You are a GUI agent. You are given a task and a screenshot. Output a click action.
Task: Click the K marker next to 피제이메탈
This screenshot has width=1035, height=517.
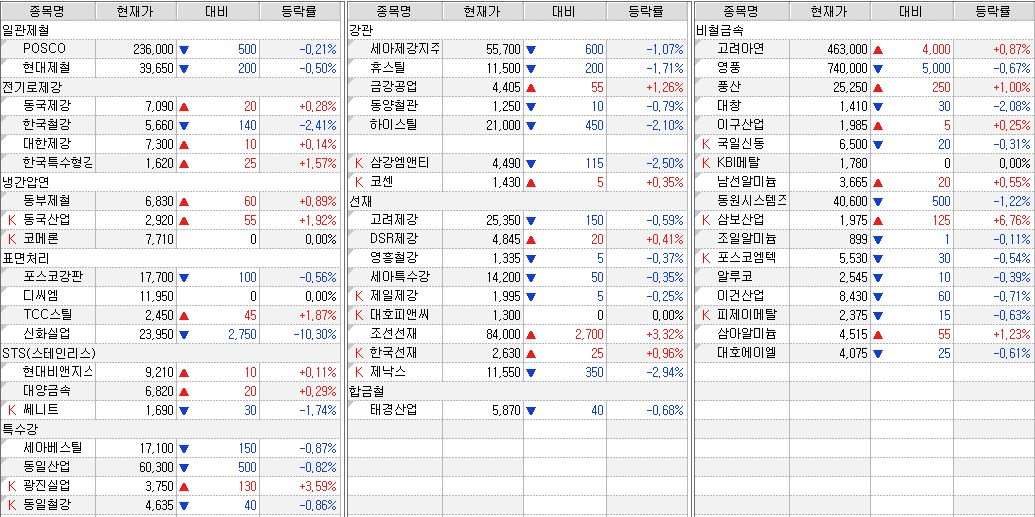pos(706,315)
